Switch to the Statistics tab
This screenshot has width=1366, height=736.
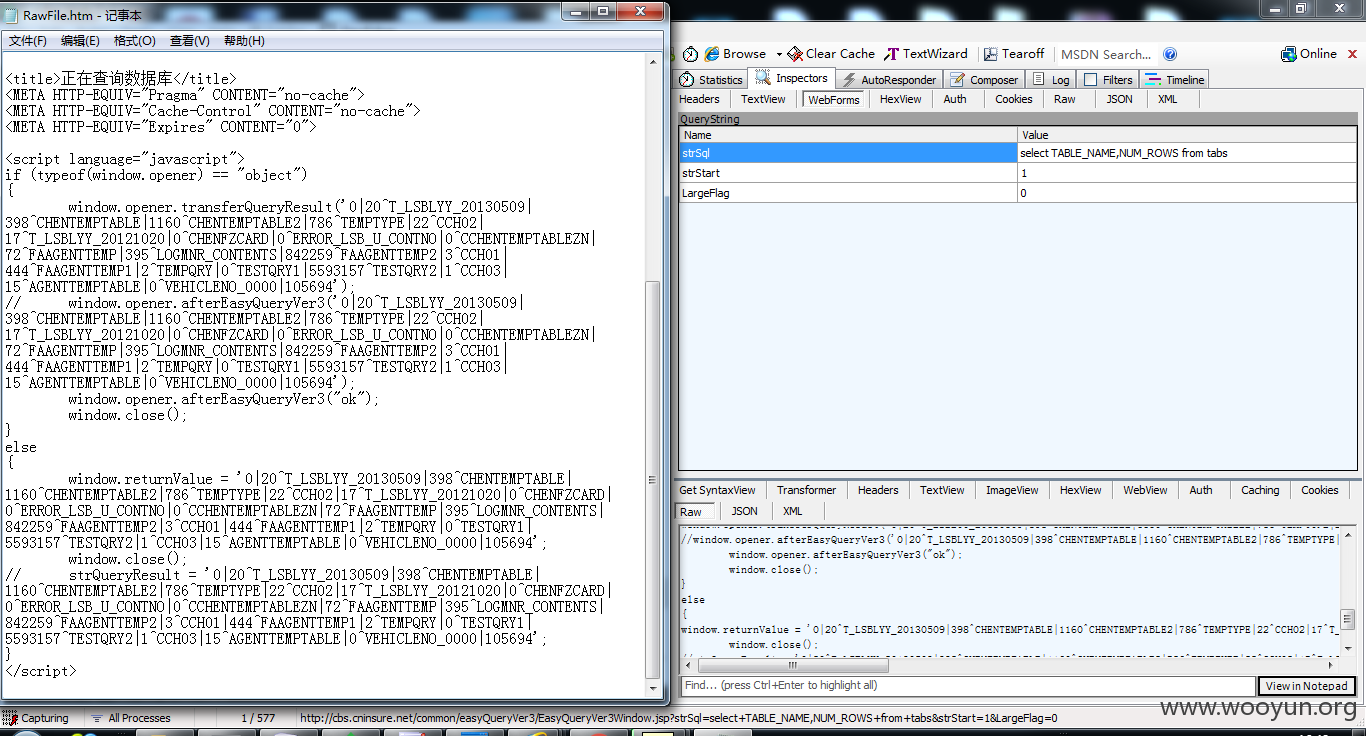click(x=711, y=80)
